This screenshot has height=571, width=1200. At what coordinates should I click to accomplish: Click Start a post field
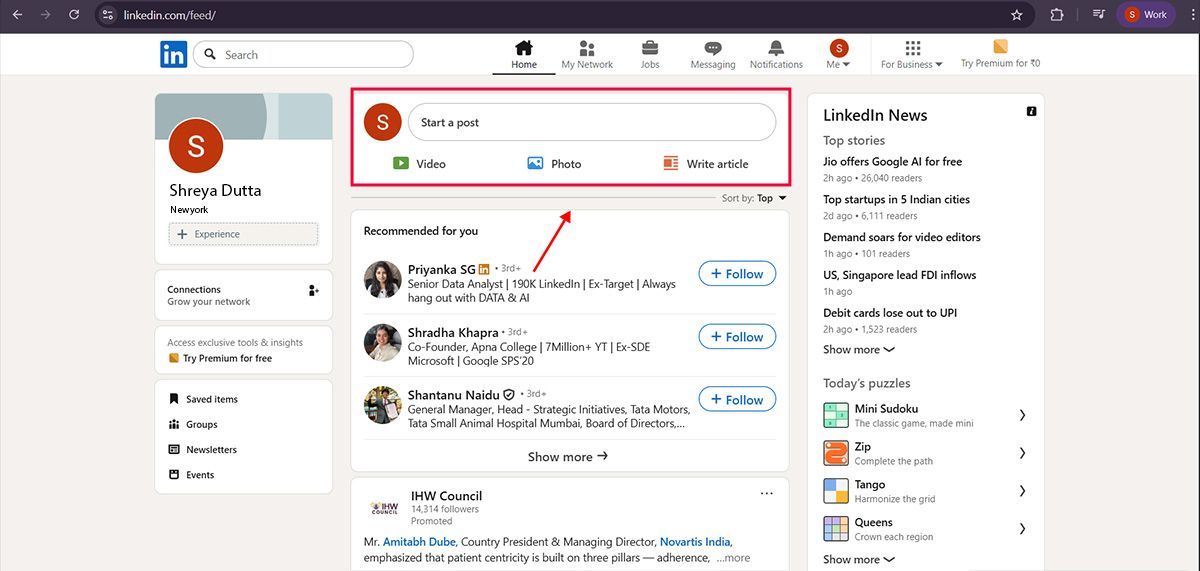point(592,122)
